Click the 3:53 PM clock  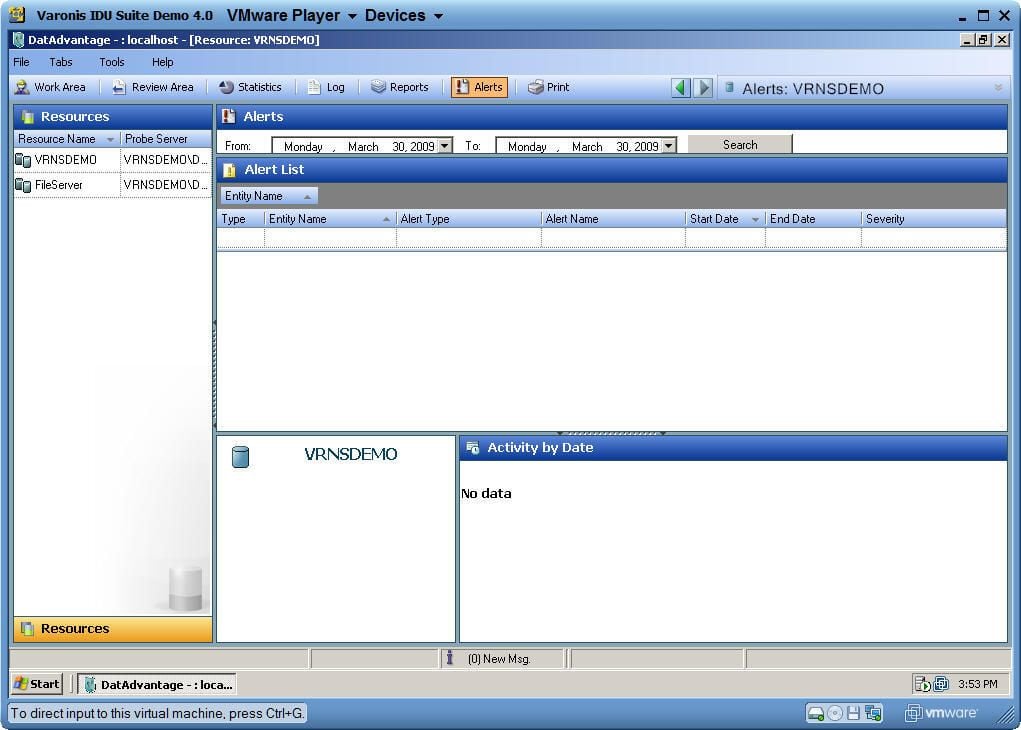tap(977, 684)
